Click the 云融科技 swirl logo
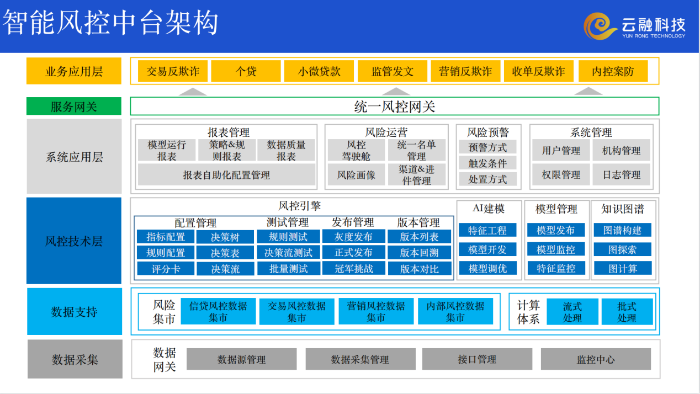Screen dimensions: 700x394 601,26
